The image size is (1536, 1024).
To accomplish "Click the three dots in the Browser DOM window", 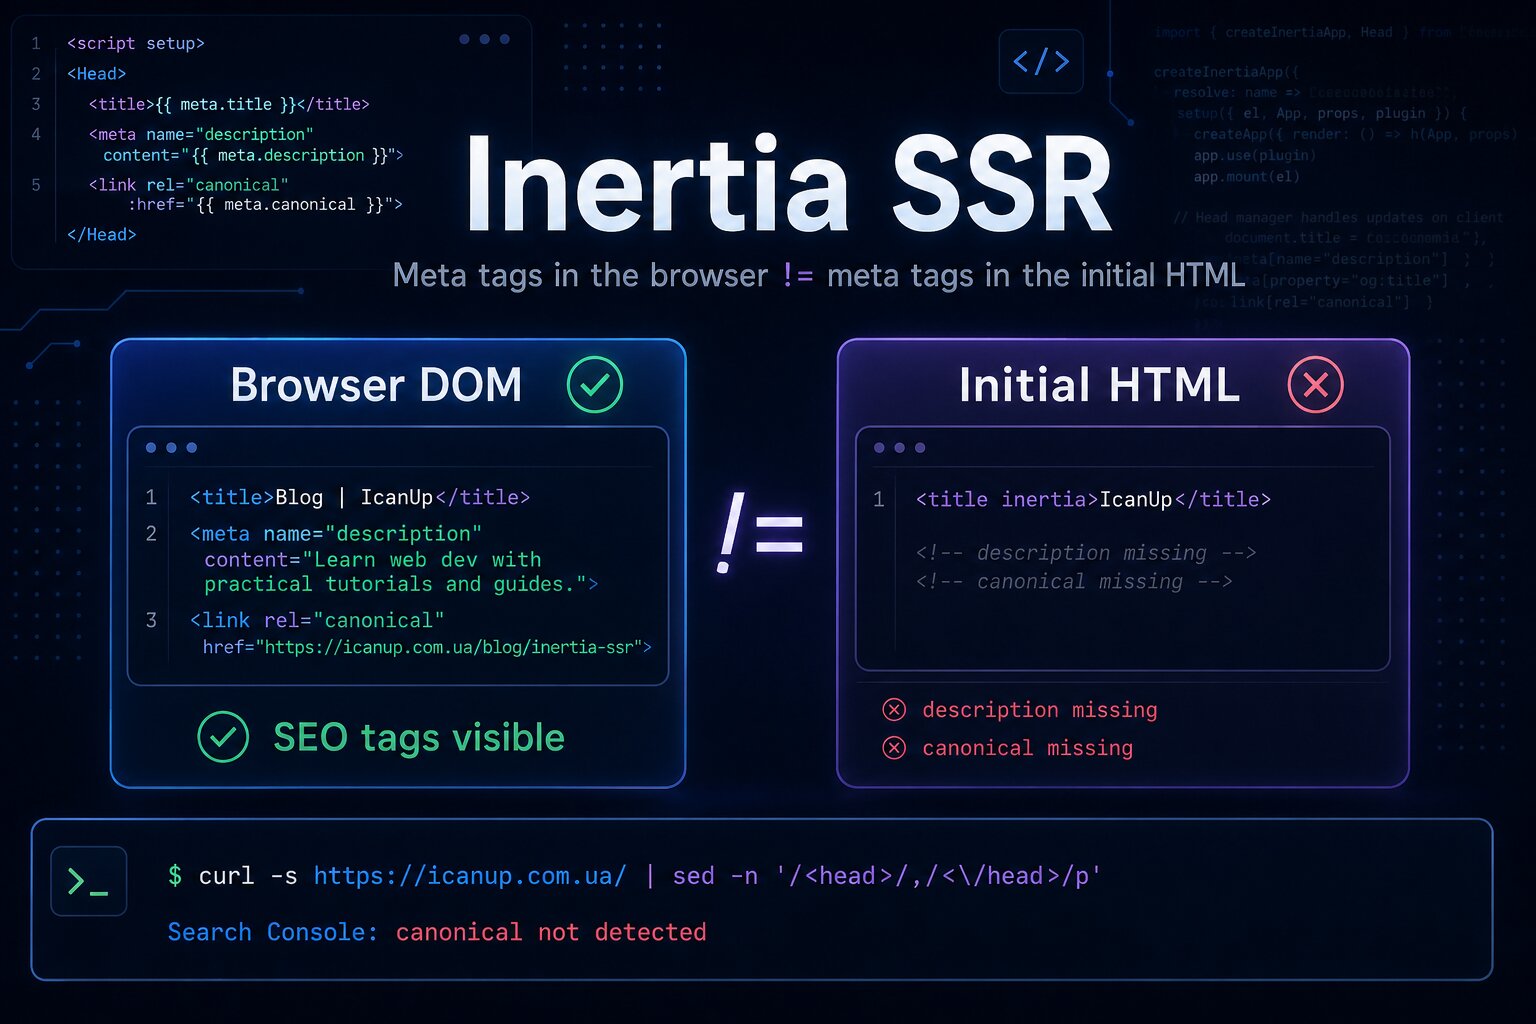I will pos(171,448).
